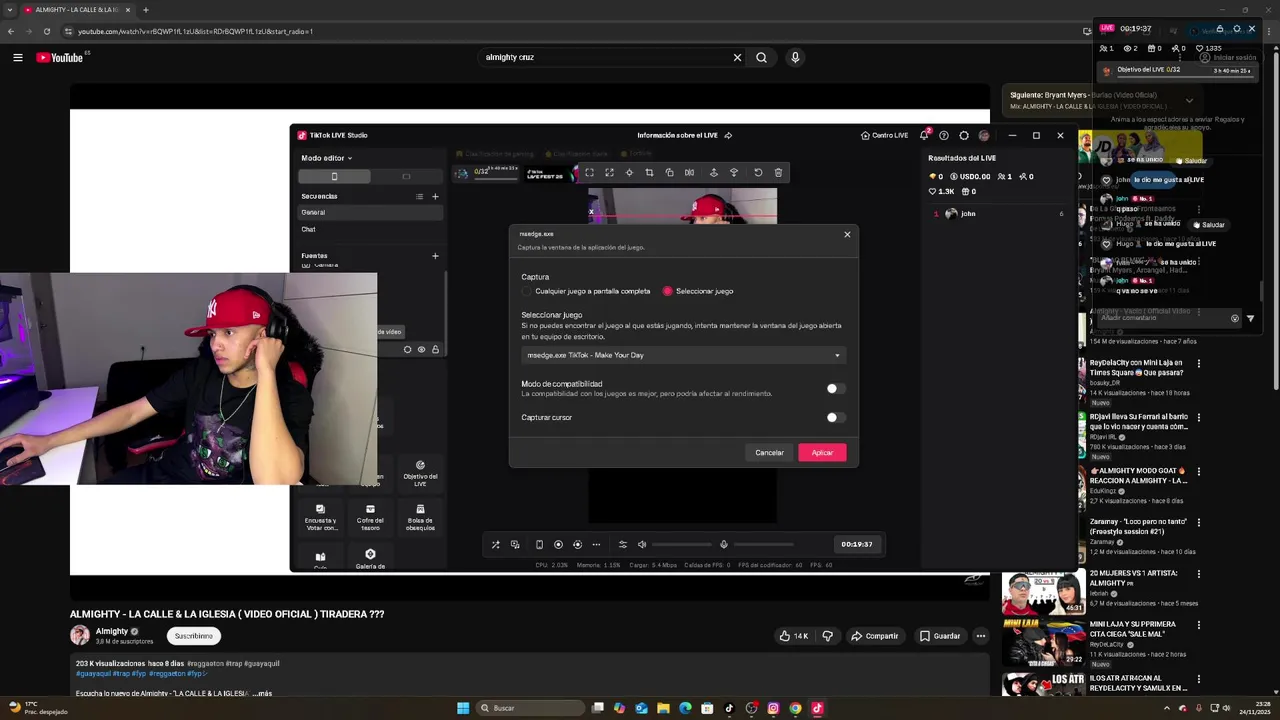Click the magic wand effects icon in the bottom bar
The width and height of the screenshot is (1280, 720).
(495, 544)
